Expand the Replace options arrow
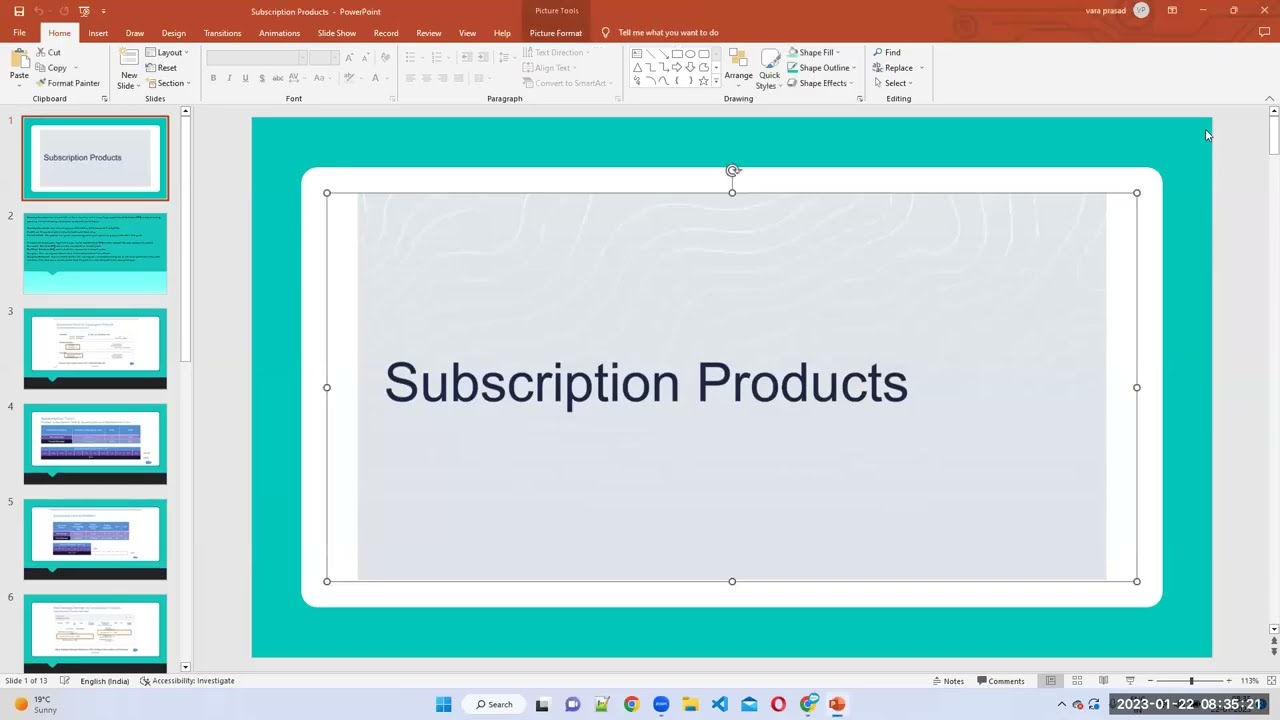 pyautogui.click(x=921, y=68)
